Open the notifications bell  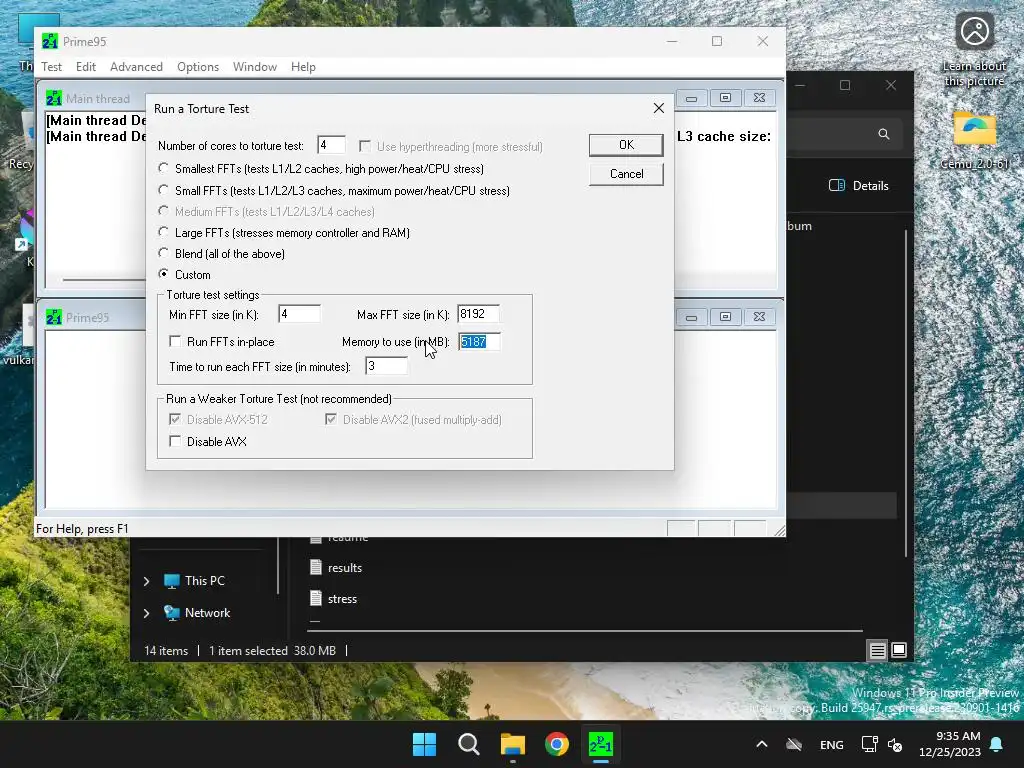(x=997, y=744)
